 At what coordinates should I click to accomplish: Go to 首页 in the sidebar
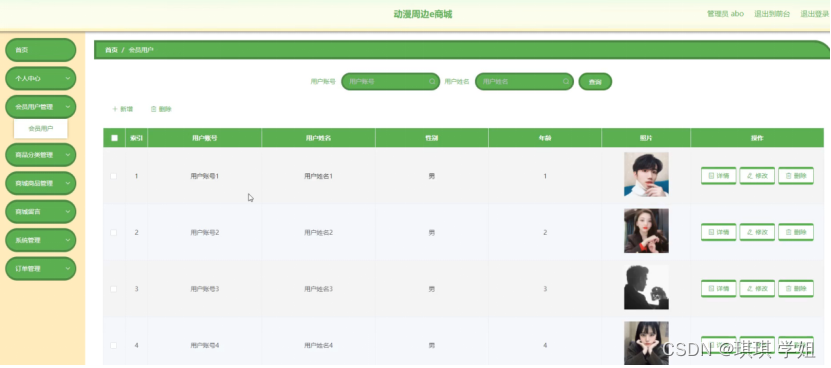(x=41, y=50)
